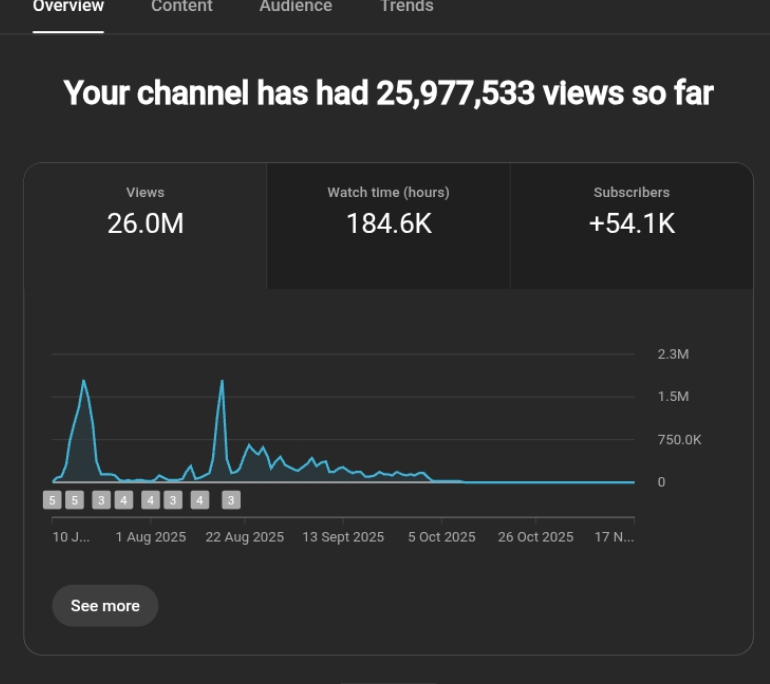770x684 pixels.
Task: Click the first video marker labeled 5
Action: pyautogui.click(x=52, y=500)
